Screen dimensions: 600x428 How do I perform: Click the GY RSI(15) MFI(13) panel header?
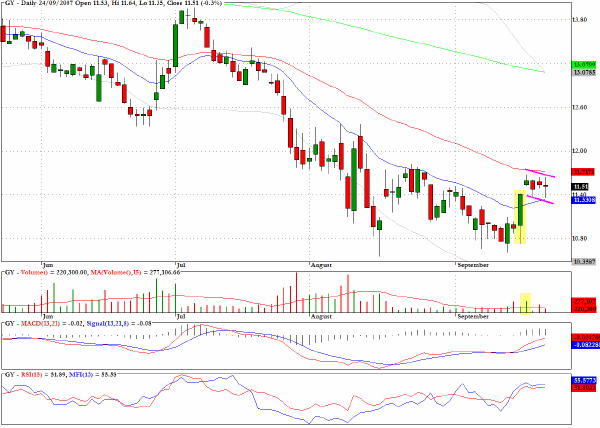[x=60, y=374]
